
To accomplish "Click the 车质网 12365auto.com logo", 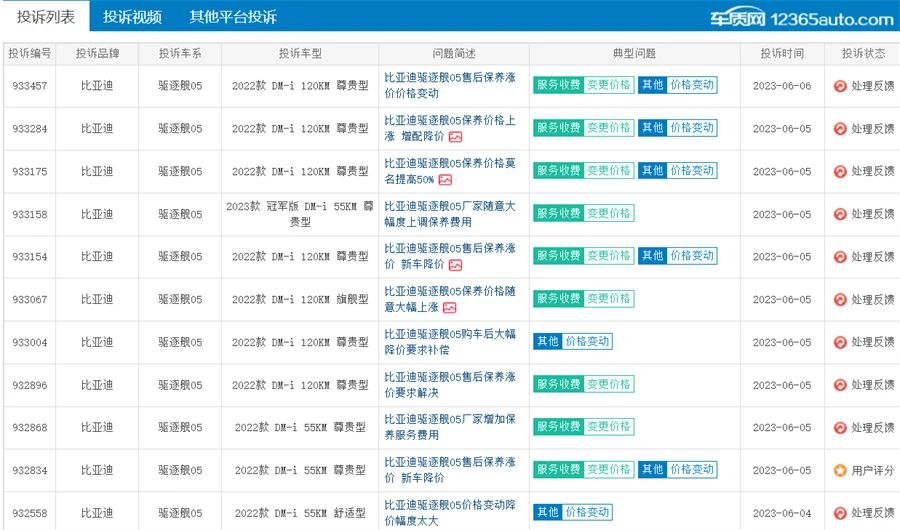I will tap(801, 18).
